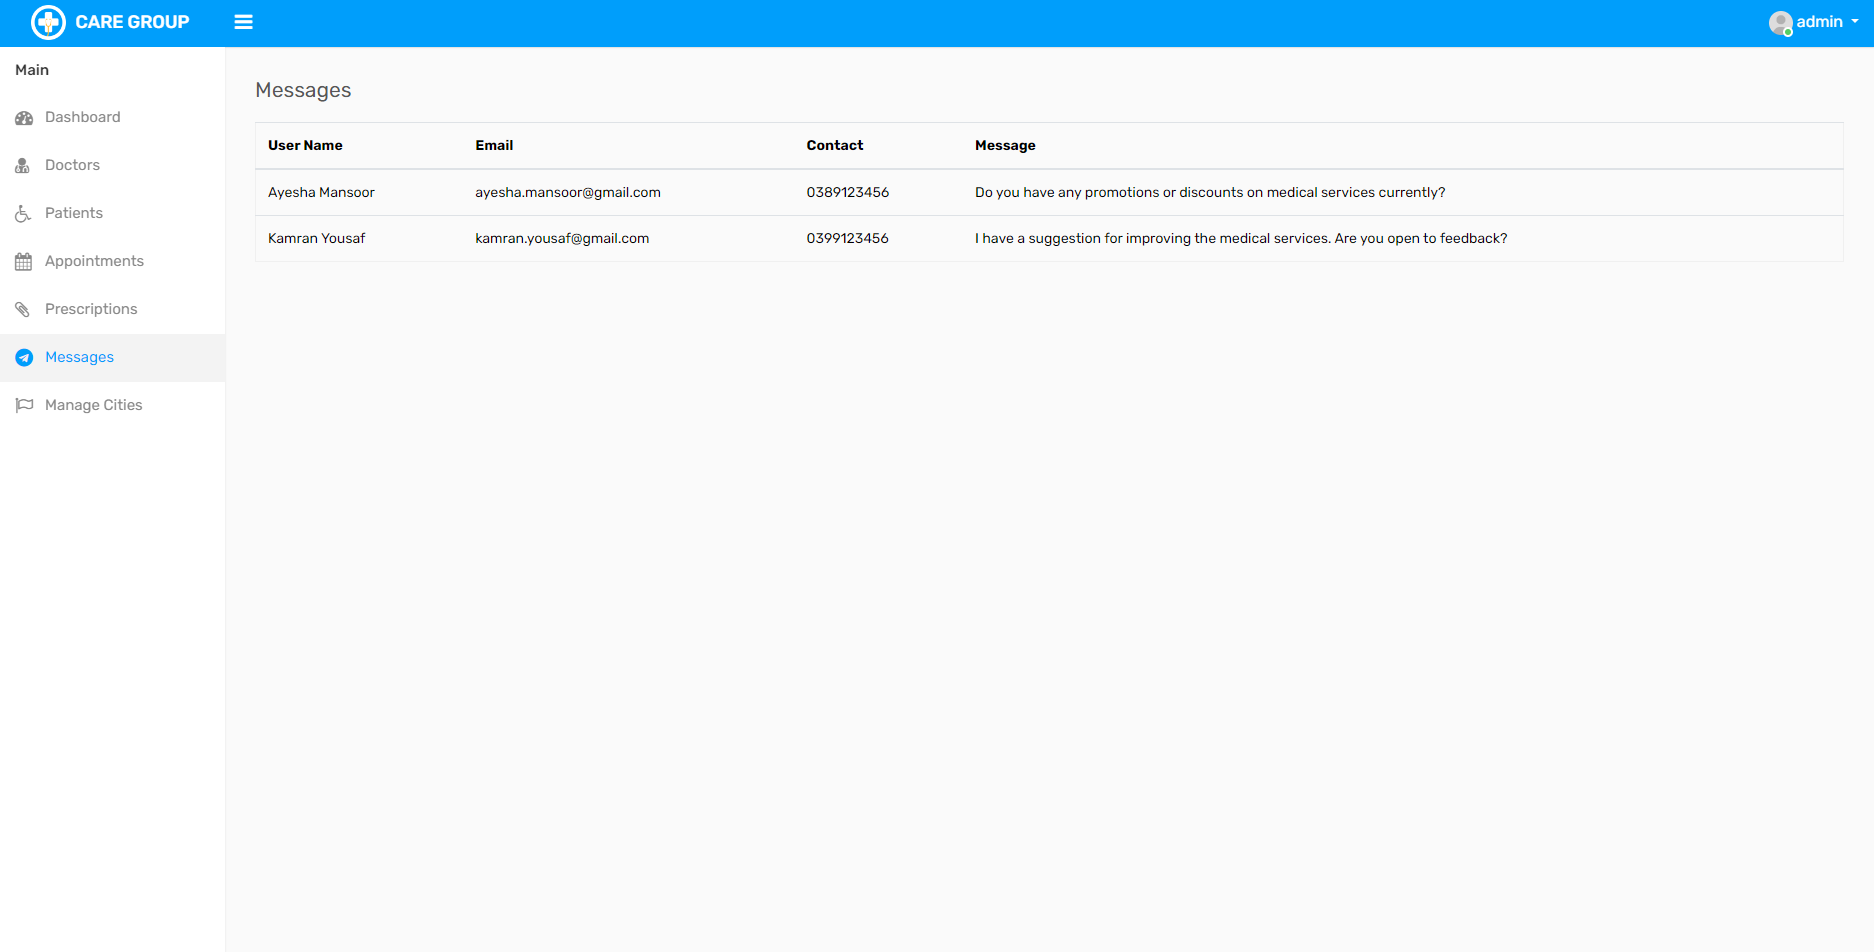Screen dimensions: 1874x952
Task: Expand the admin dropdown arrow
Action: (x=1855, y=22)
